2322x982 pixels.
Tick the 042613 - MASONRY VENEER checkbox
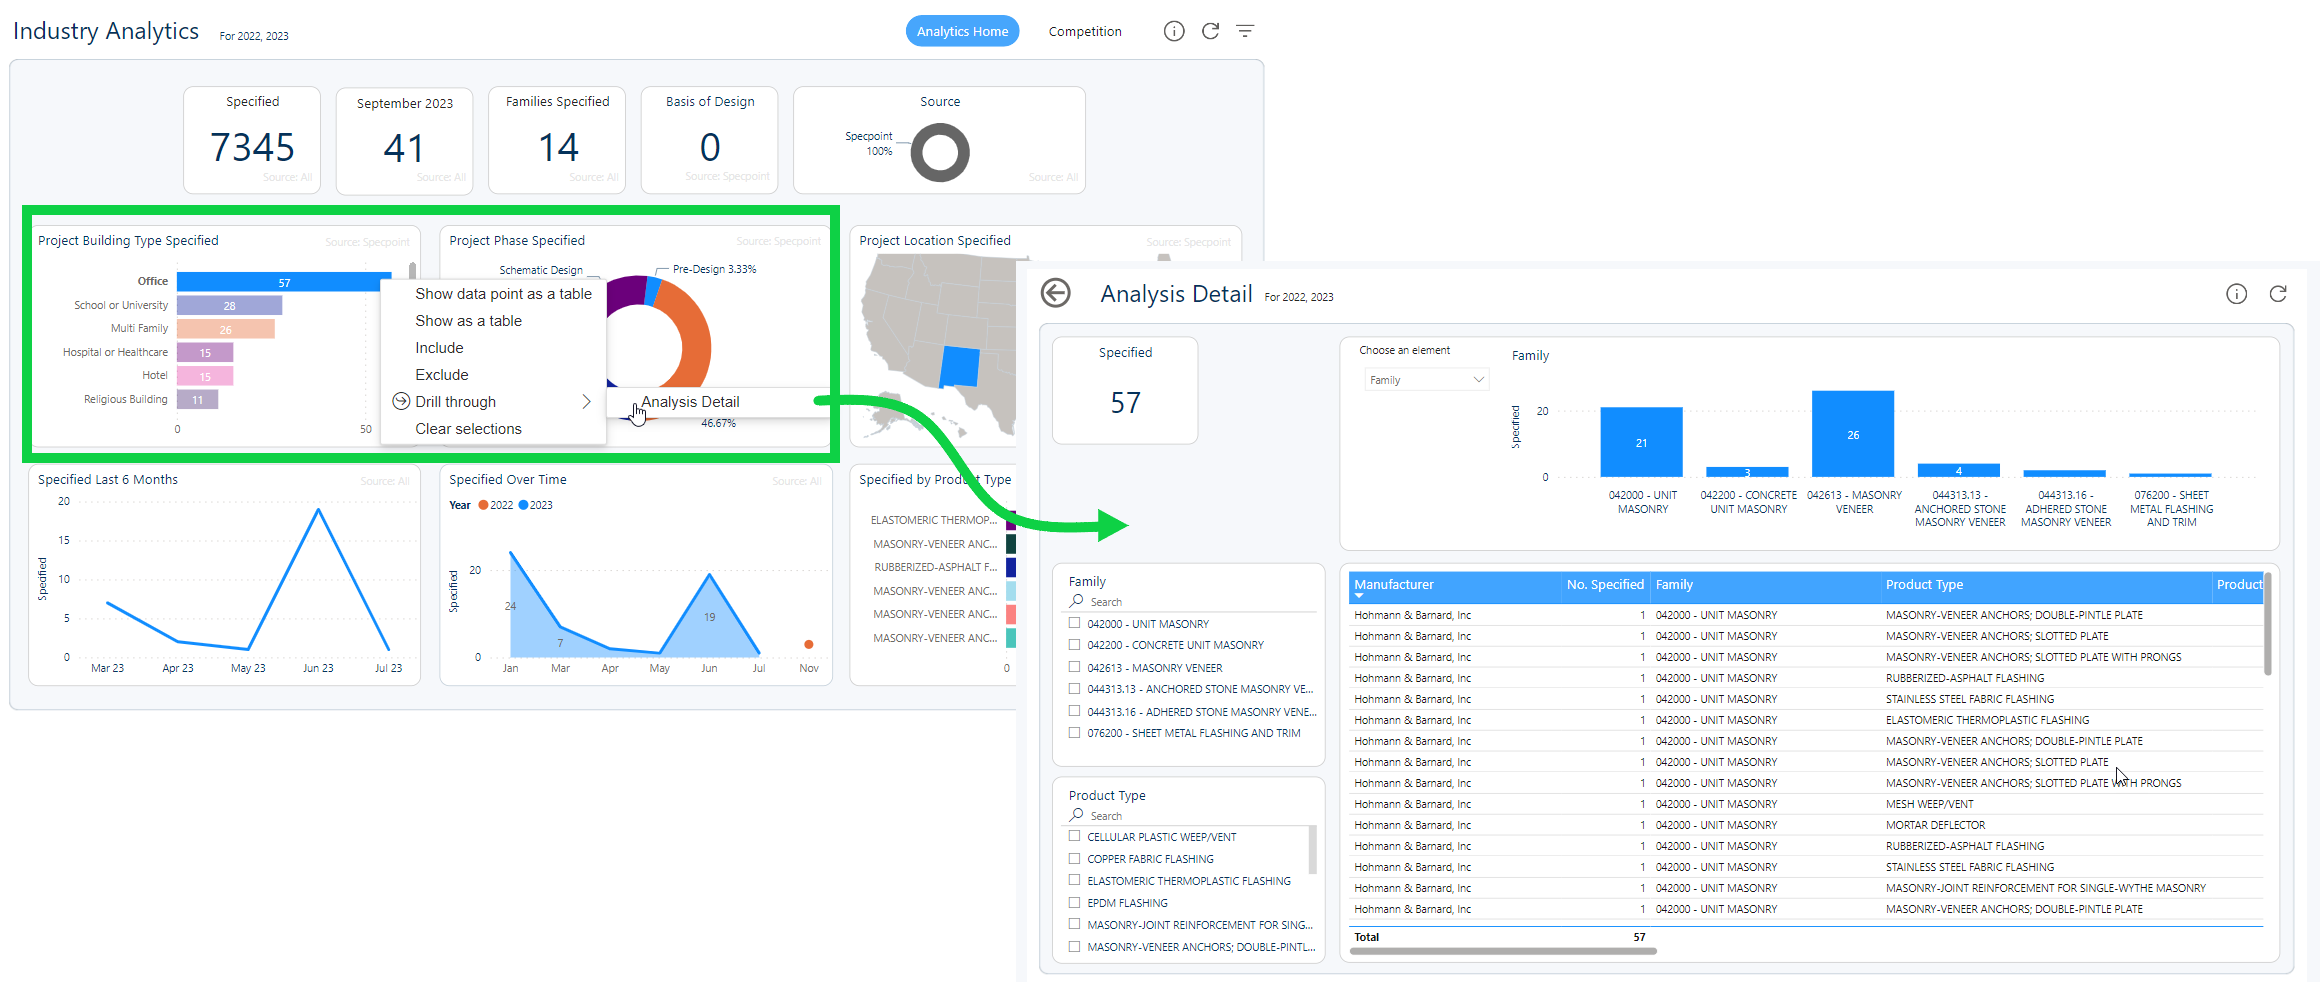point(1075,667)
